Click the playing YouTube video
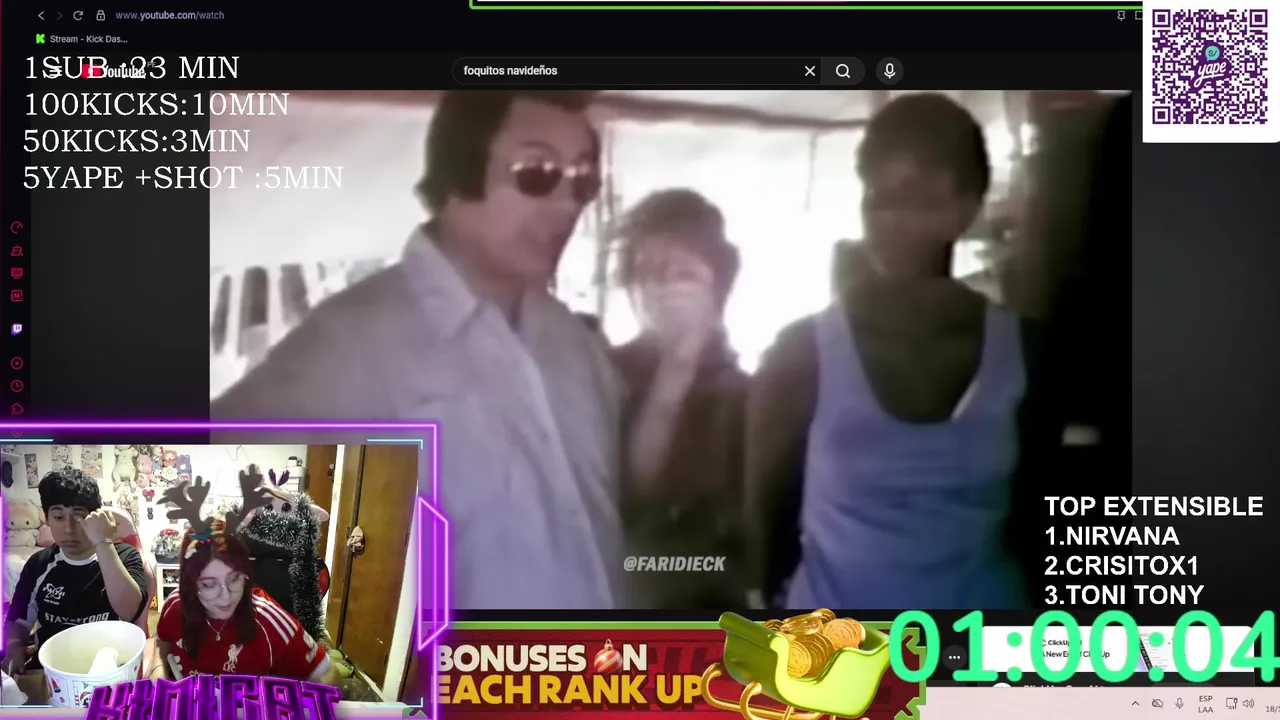 [670, 348]
